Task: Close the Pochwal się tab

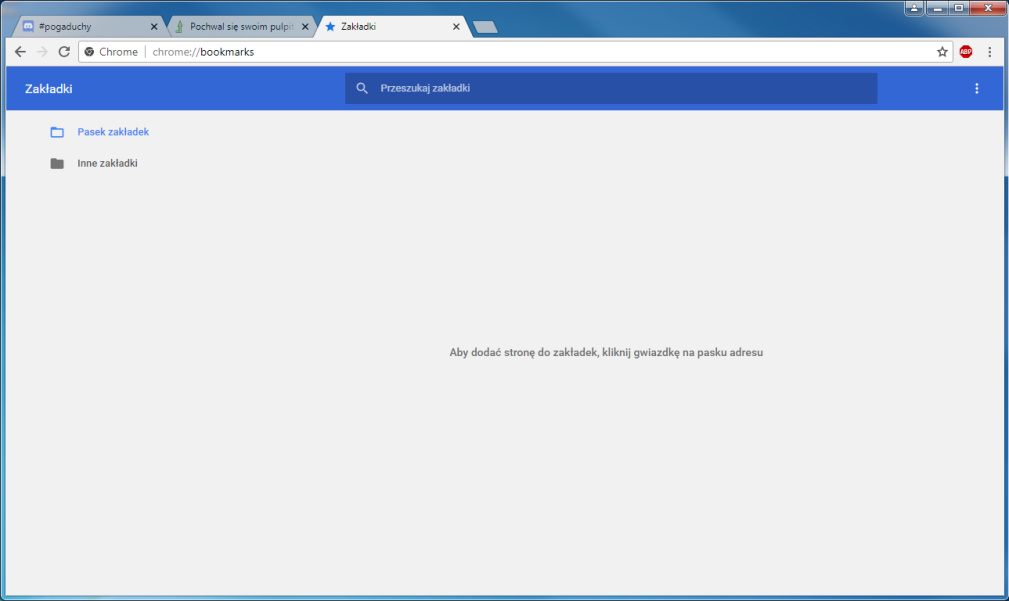Action: pos(306,27)
